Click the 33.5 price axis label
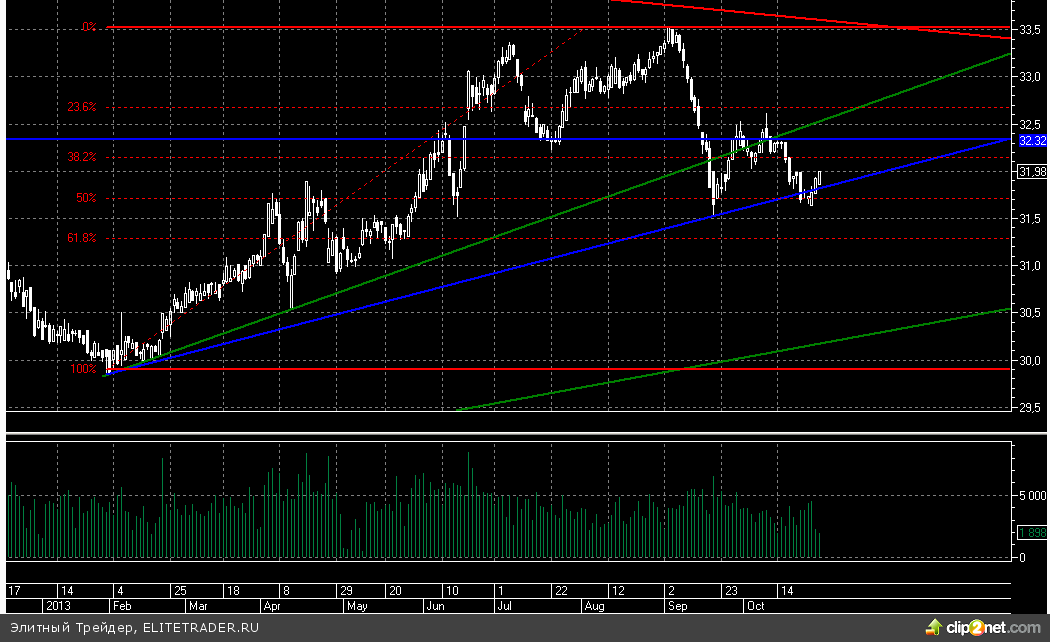Viewport: 1050px width, 642px height. point(1031,30)
